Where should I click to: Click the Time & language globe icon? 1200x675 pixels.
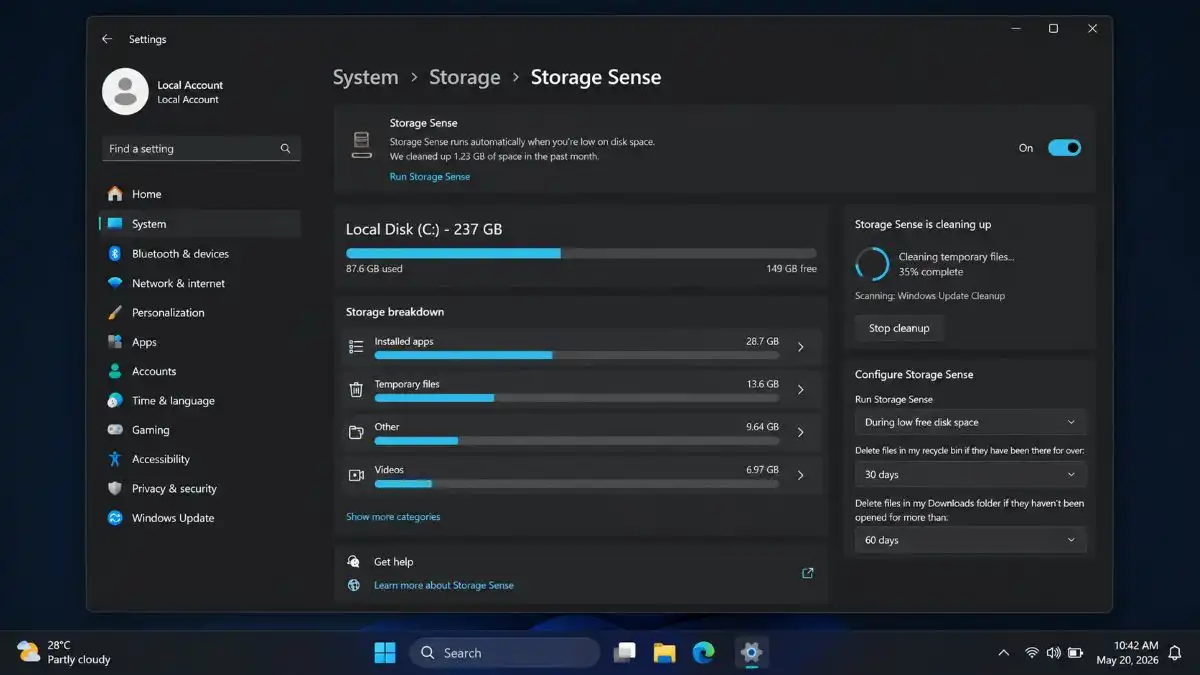click(115, 401)
